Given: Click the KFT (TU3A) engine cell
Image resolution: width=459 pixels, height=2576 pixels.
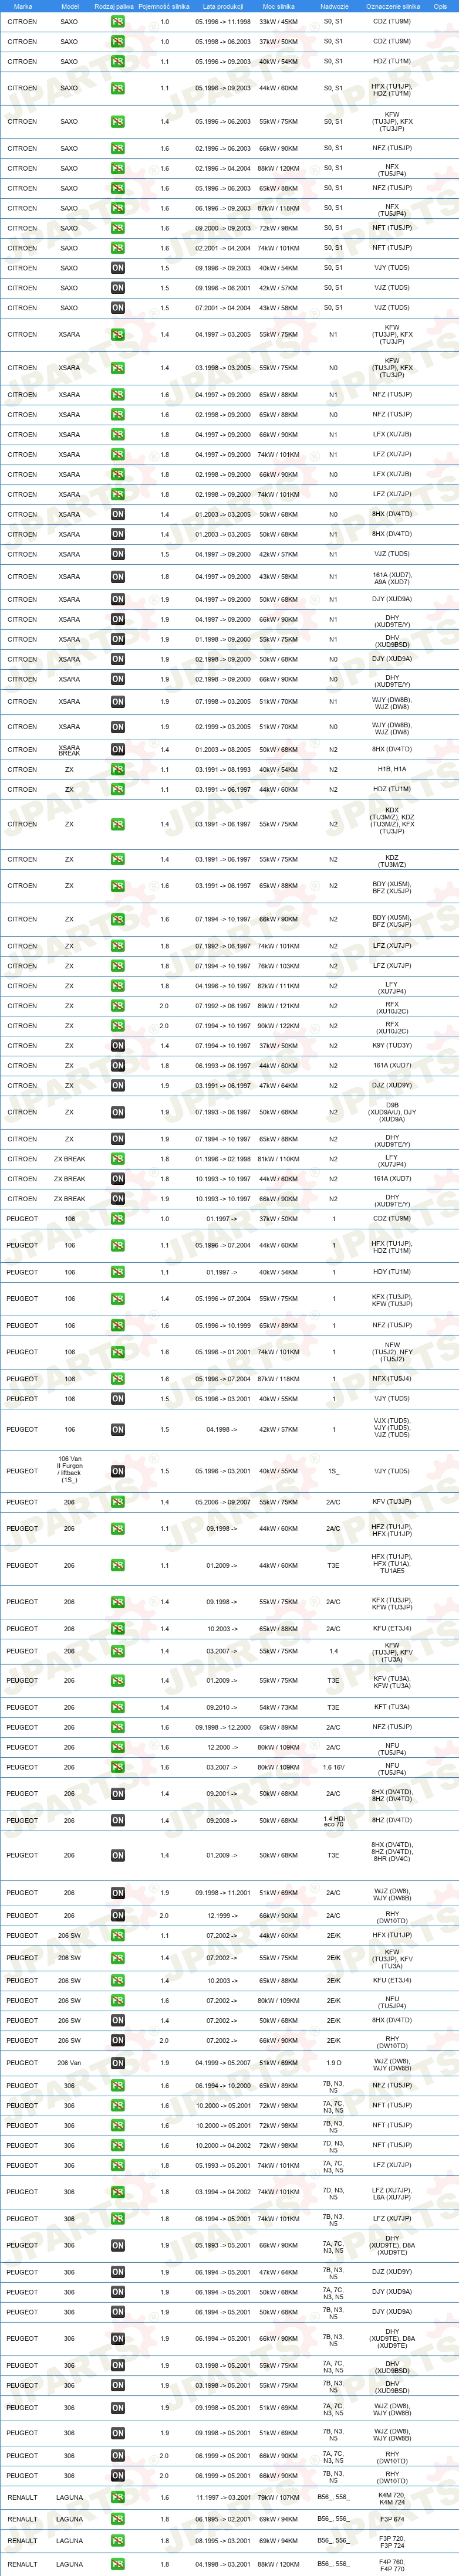Looking at the screenshot, I should click(392, 1707).
